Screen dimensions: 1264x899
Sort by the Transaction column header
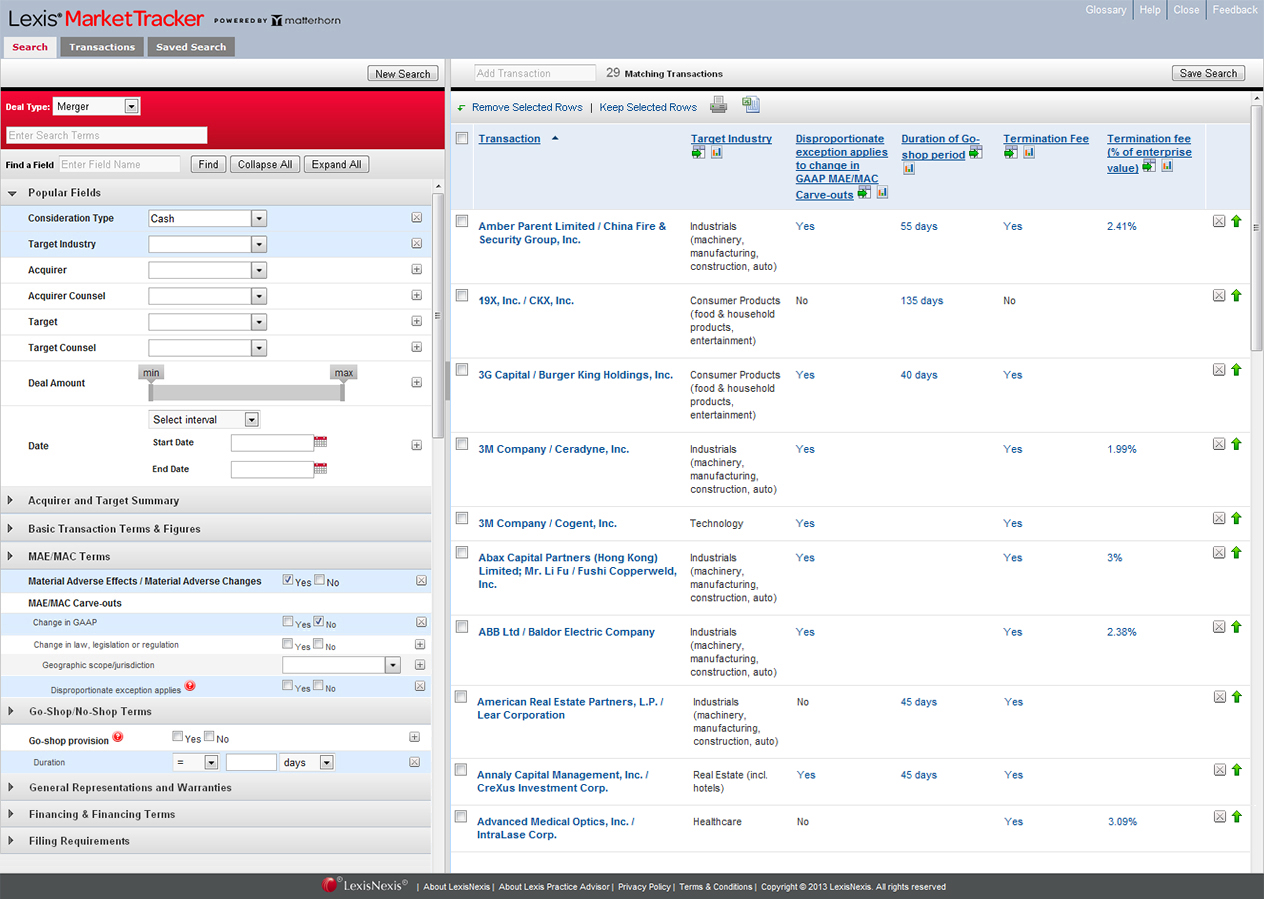510,139
